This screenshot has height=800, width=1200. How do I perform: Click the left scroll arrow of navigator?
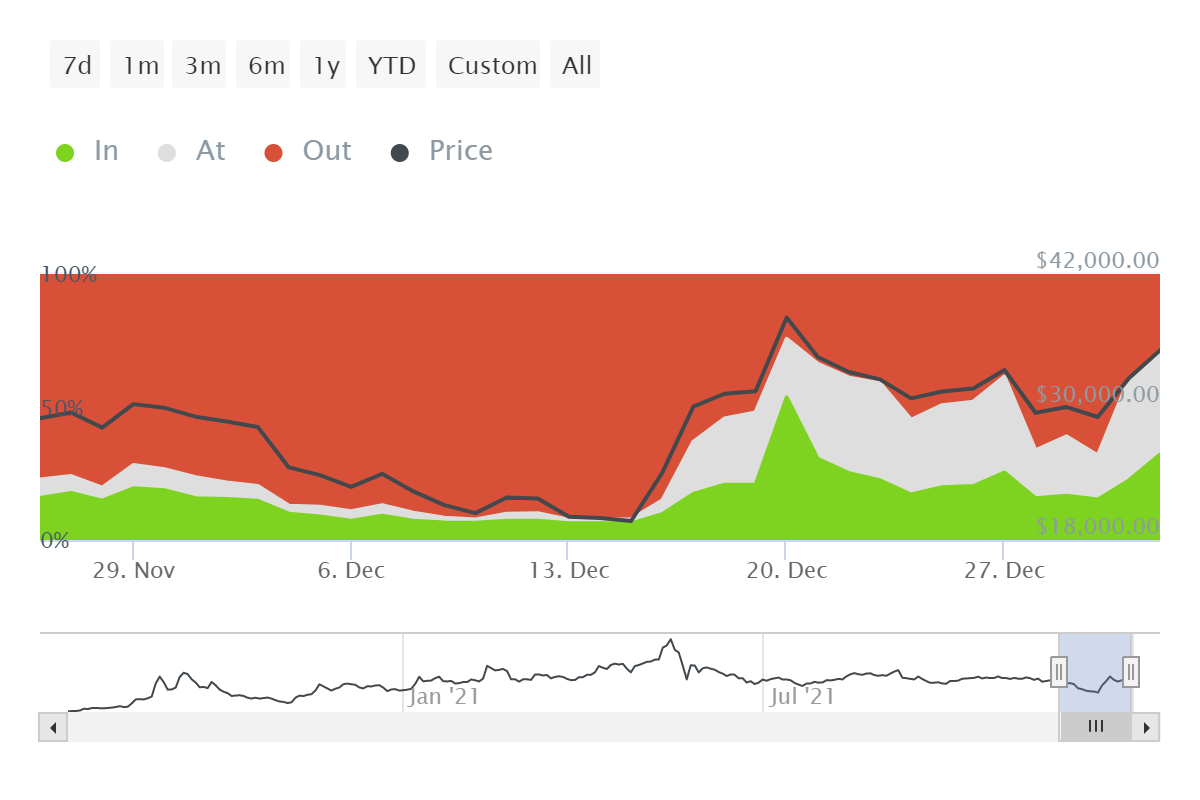[x=53, y=727]
